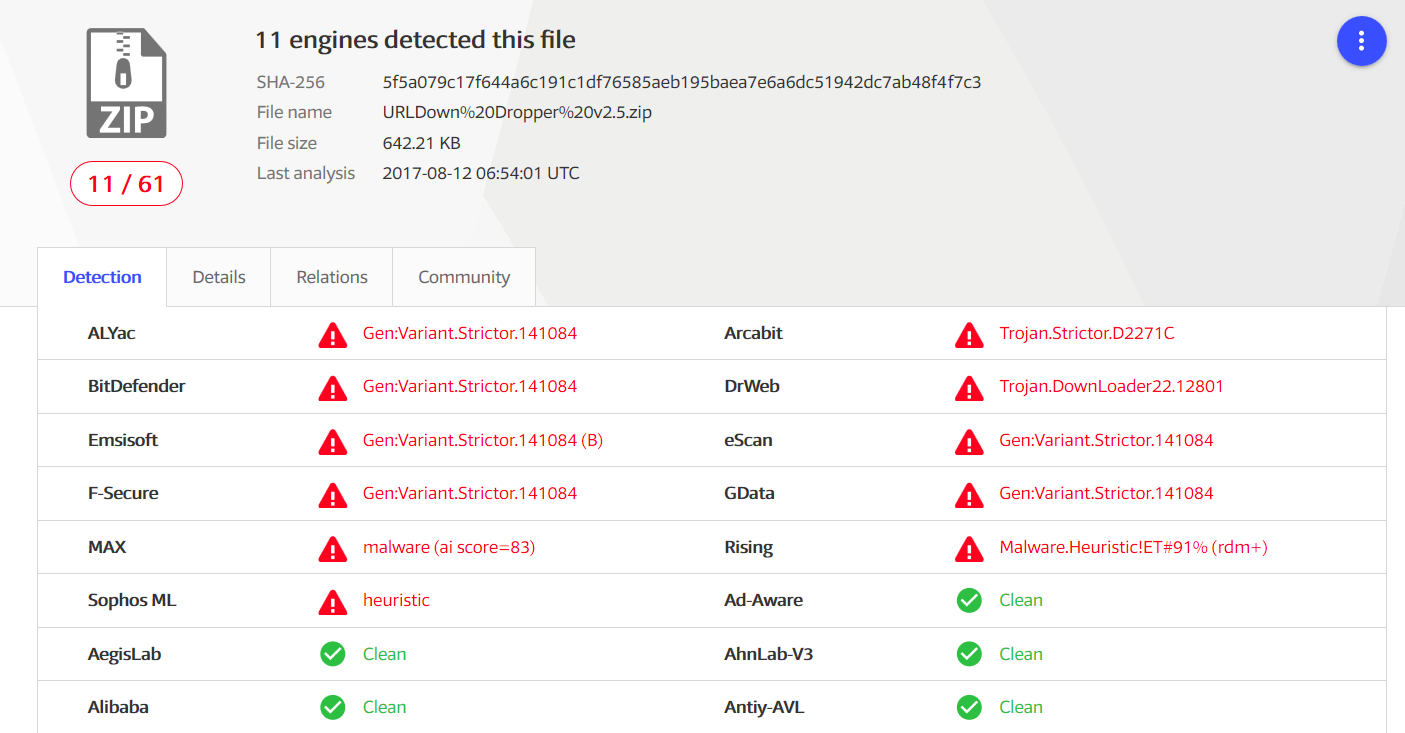The height and width of the screenshot is (733, 1405).
Task: Click the Rising red alert icon
Action: [969, 548]
